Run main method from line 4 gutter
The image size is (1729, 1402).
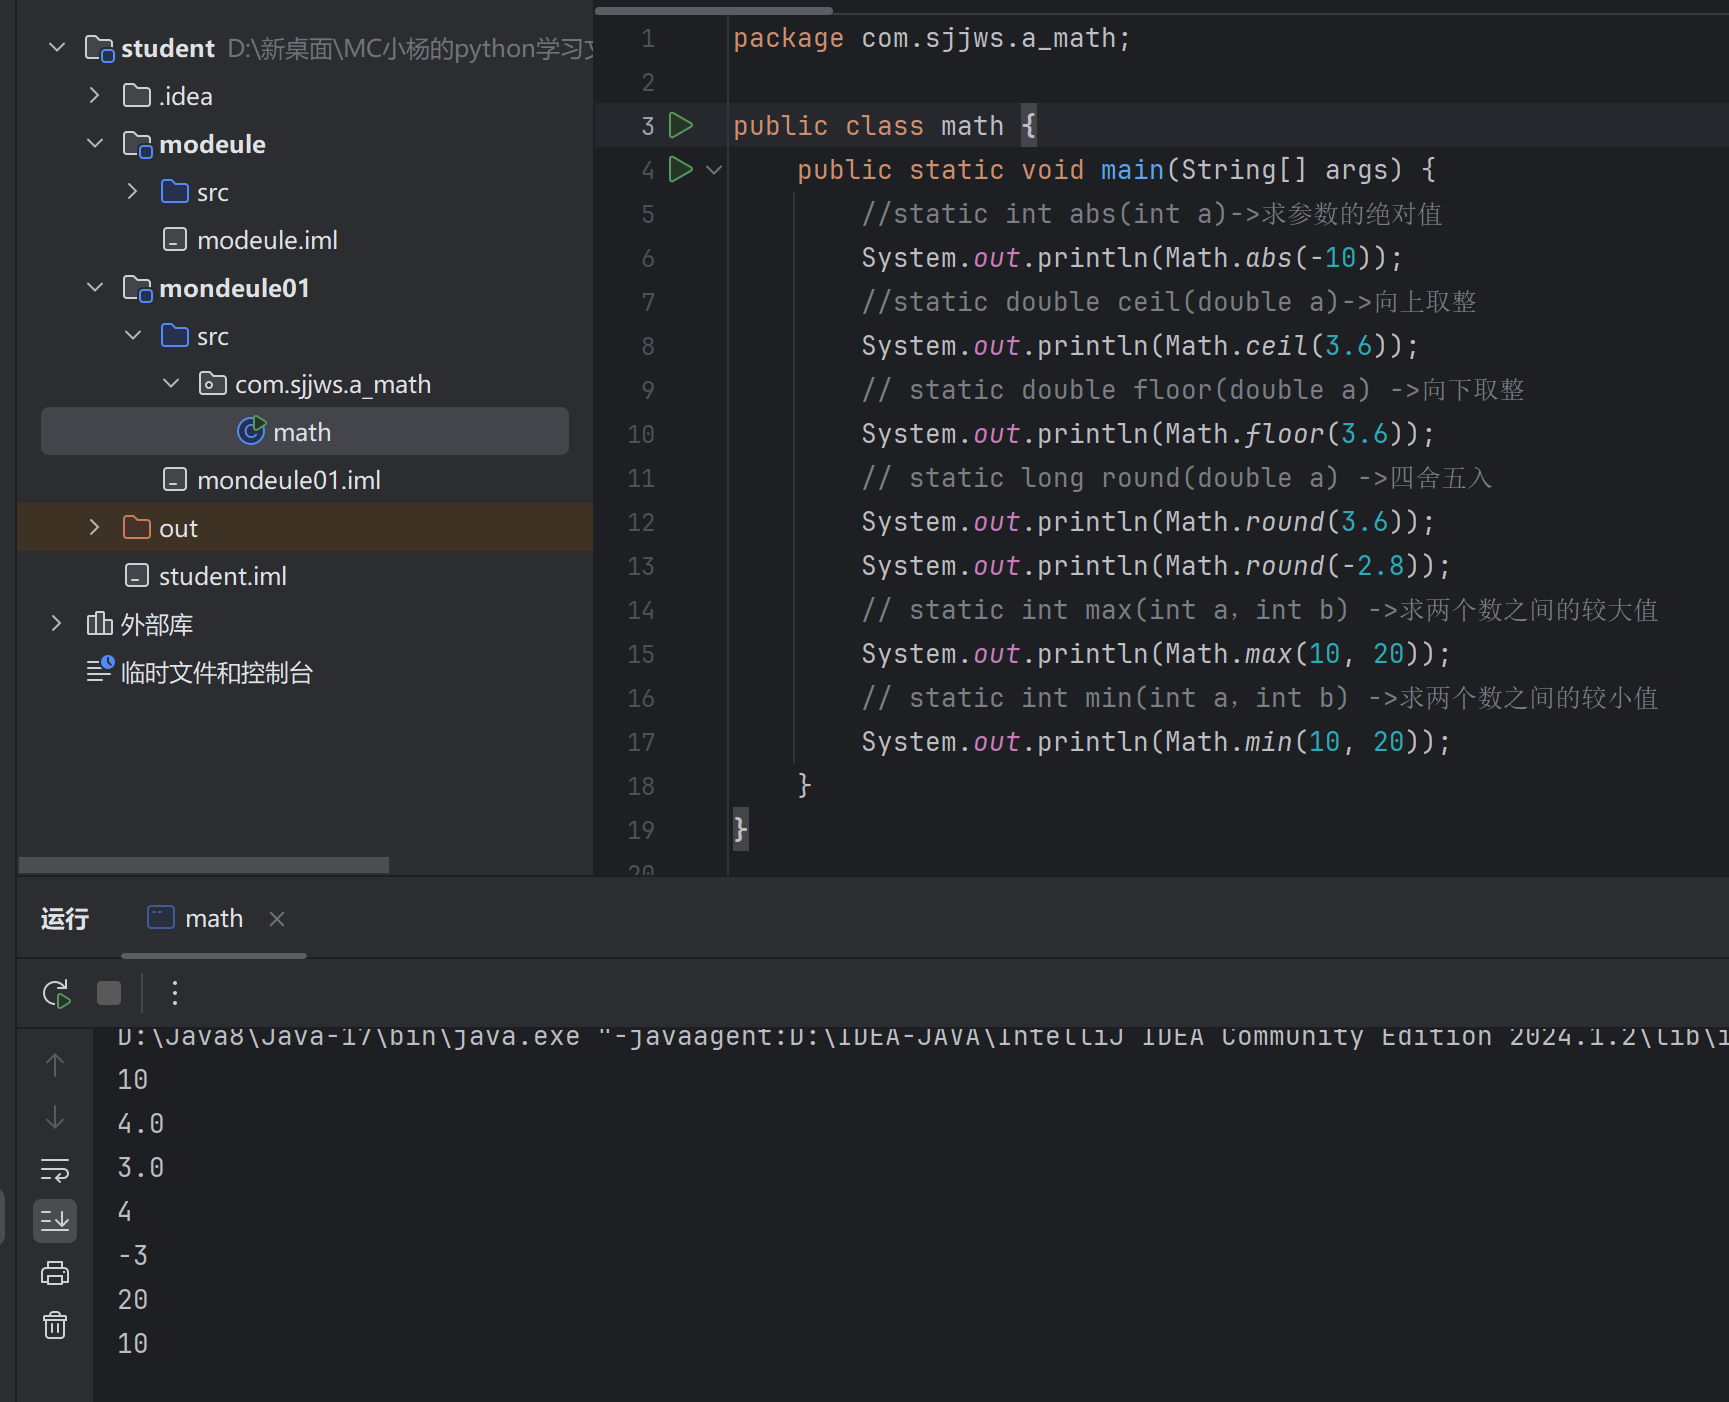point(681,170)
